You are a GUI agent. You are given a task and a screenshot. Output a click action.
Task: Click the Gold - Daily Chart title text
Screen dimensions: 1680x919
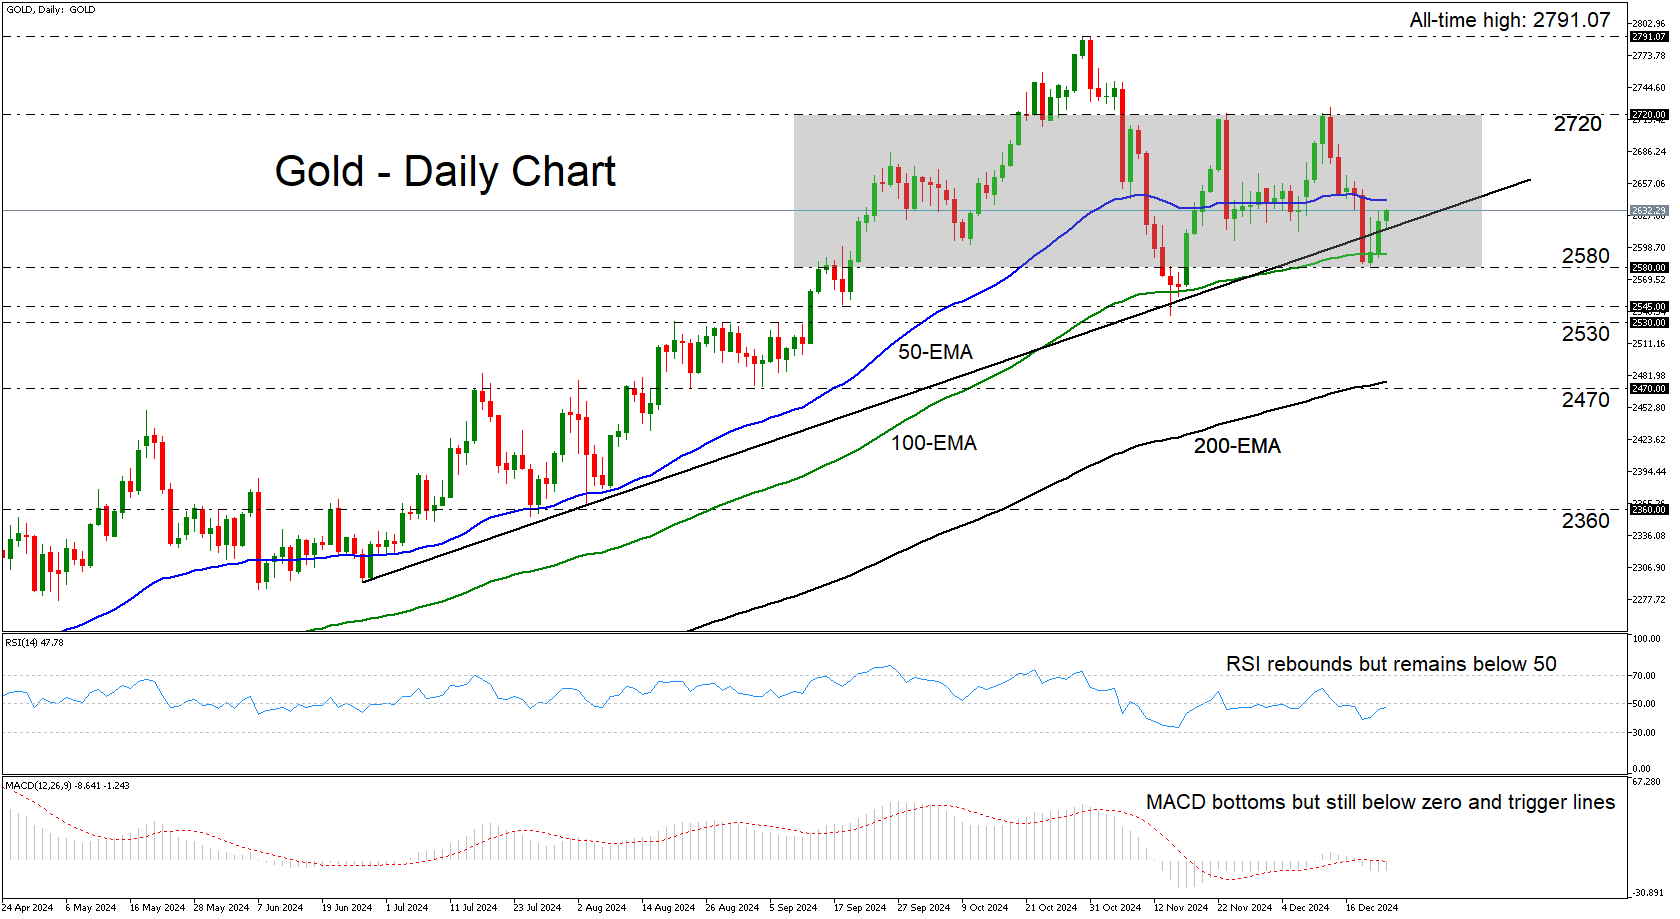click(445, 172)
